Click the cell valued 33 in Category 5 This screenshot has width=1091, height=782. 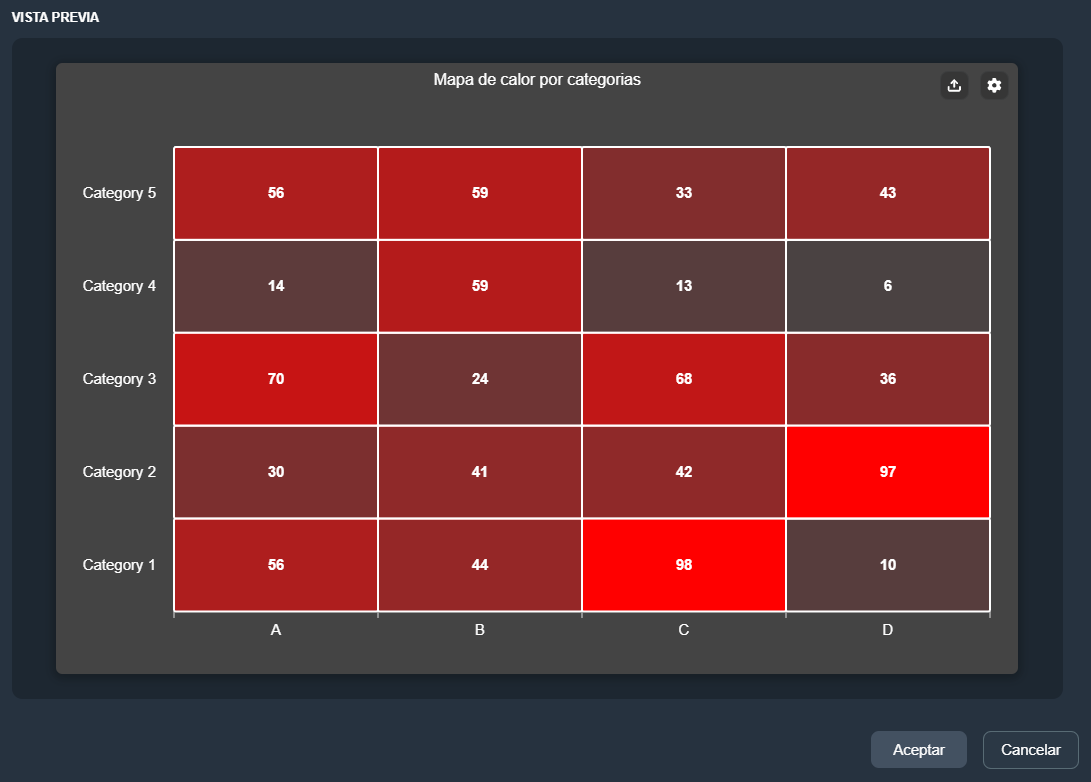(x=683, y=193)
